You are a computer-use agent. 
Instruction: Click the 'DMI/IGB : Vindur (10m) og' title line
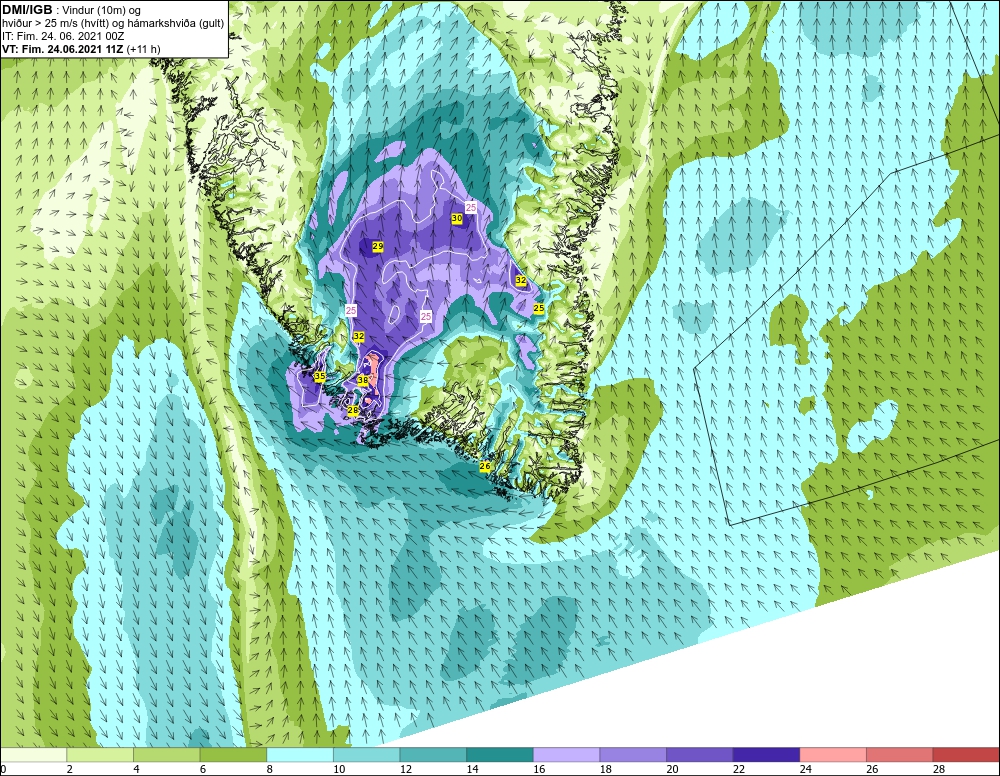[73, 10]
